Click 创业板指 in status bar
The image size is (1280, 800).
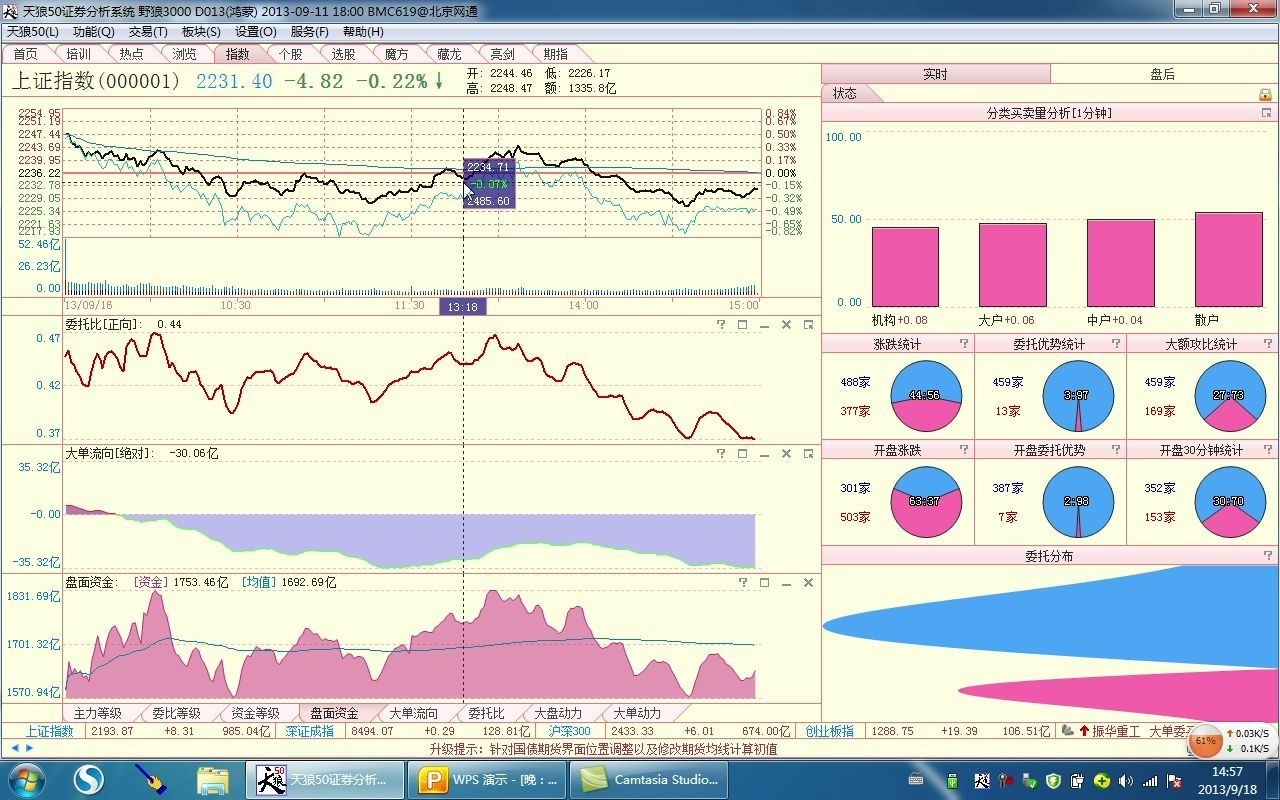830,731
